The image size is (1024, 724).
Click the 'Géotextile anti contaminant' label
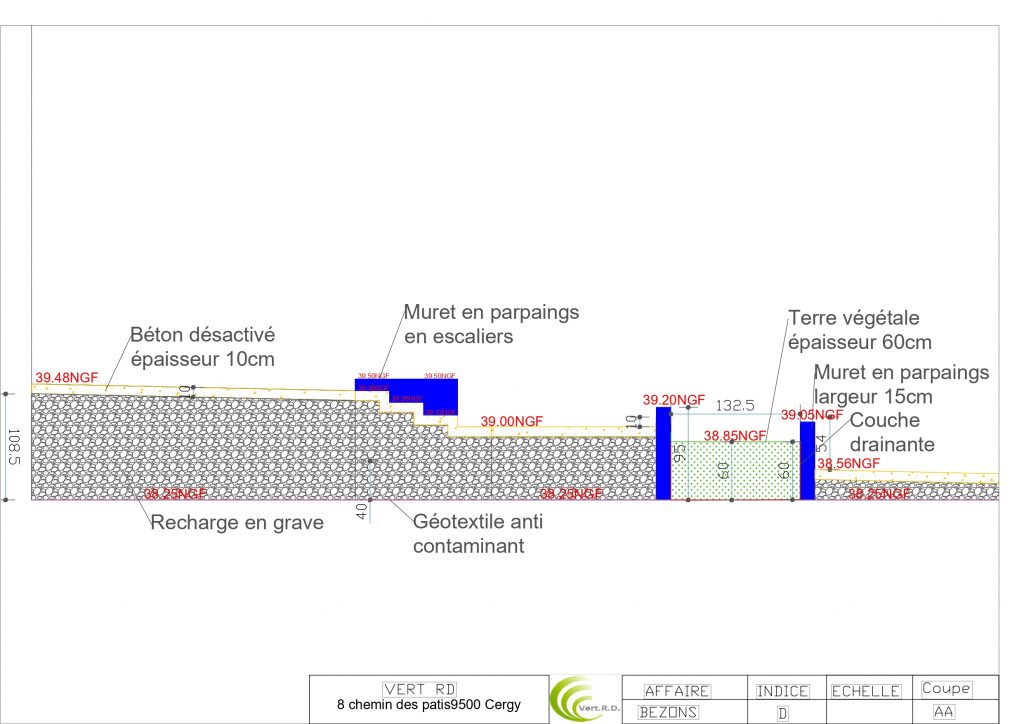[481, 534]
